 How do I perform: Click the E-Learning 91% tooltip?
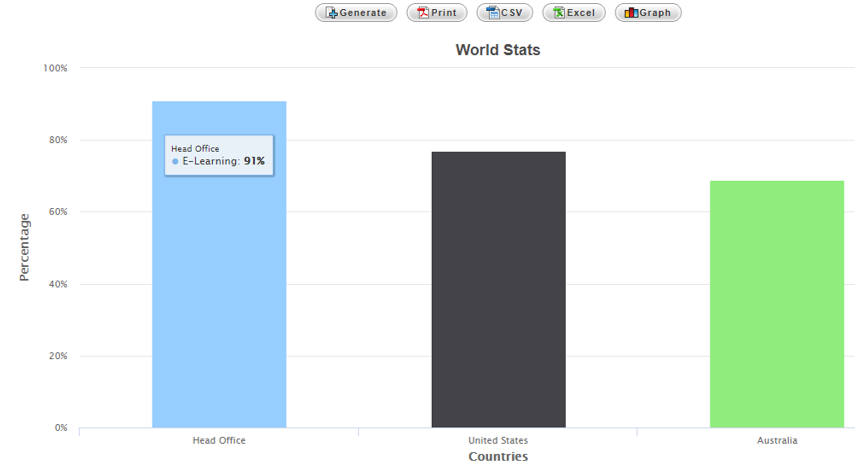219,155
